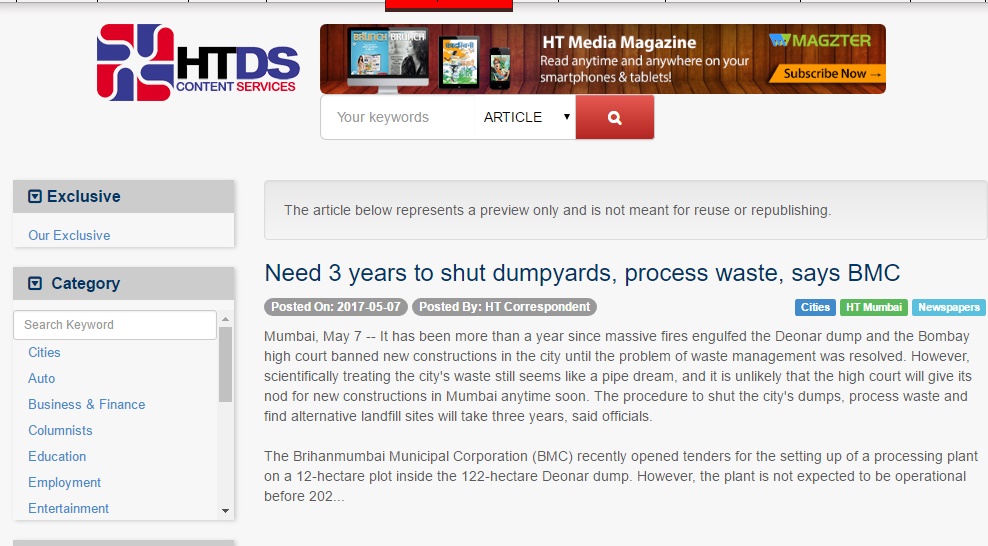Focus the 'Your keywords' search field
This screenshot has height=546, width=988.
[x=398, y=117]
